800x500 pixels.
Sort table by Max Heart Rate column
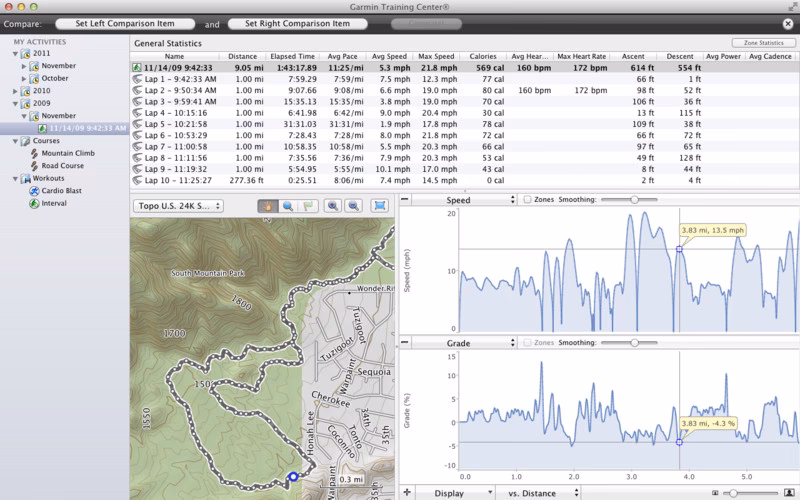(582, 56)
